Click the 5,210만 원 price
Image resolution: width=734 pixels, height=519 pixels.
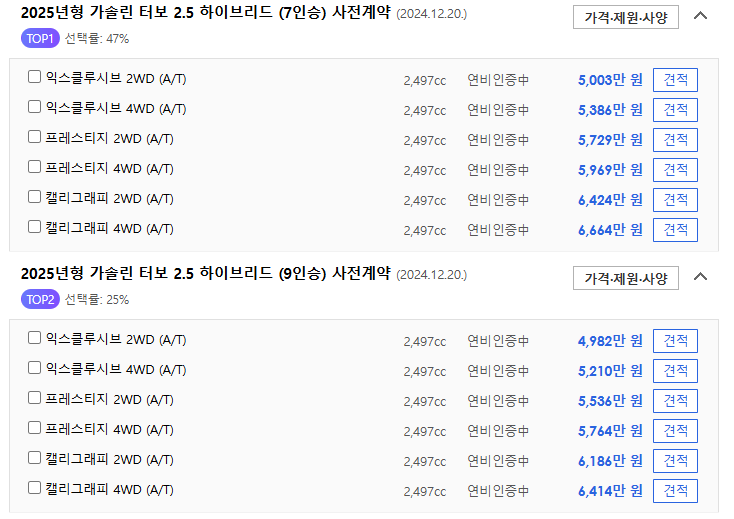coord(610,371)
